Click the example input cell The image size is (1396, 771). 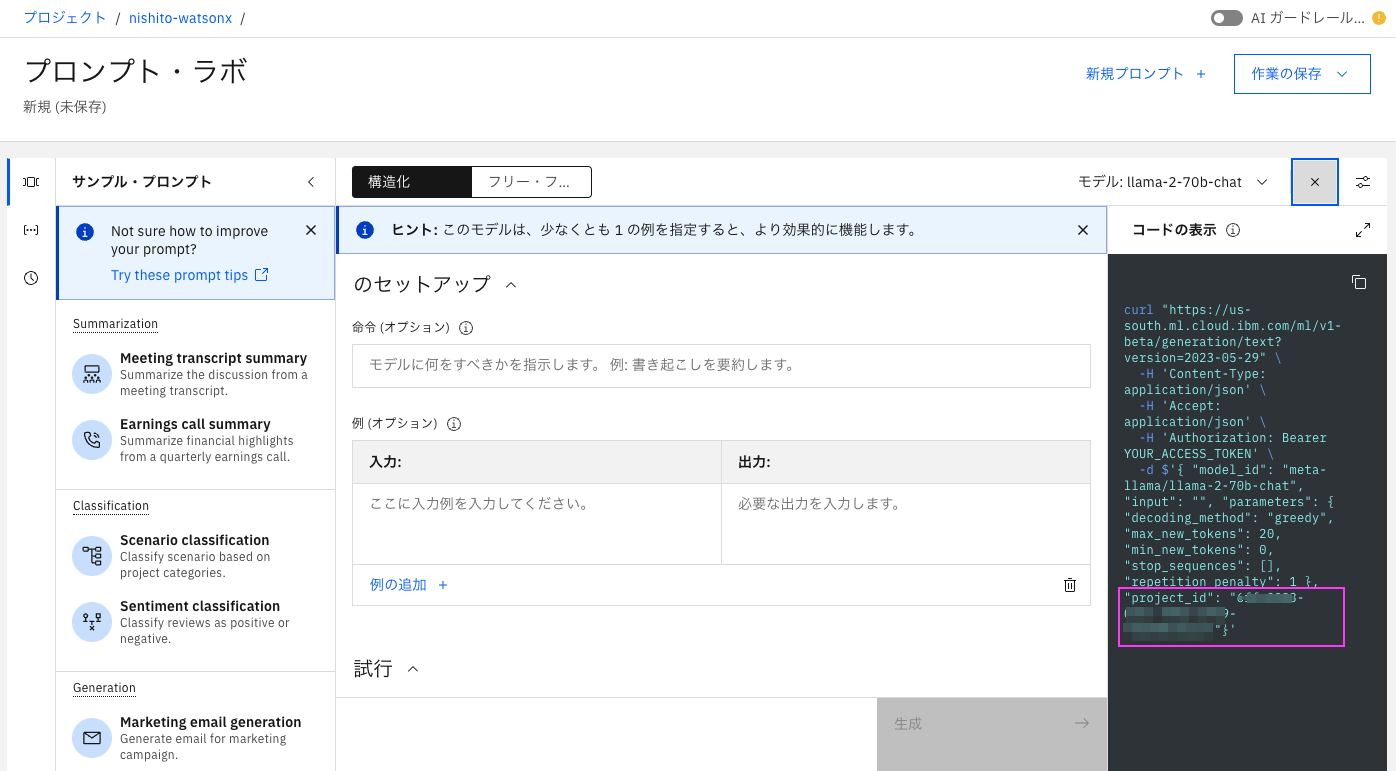click(x=537, y=524)
